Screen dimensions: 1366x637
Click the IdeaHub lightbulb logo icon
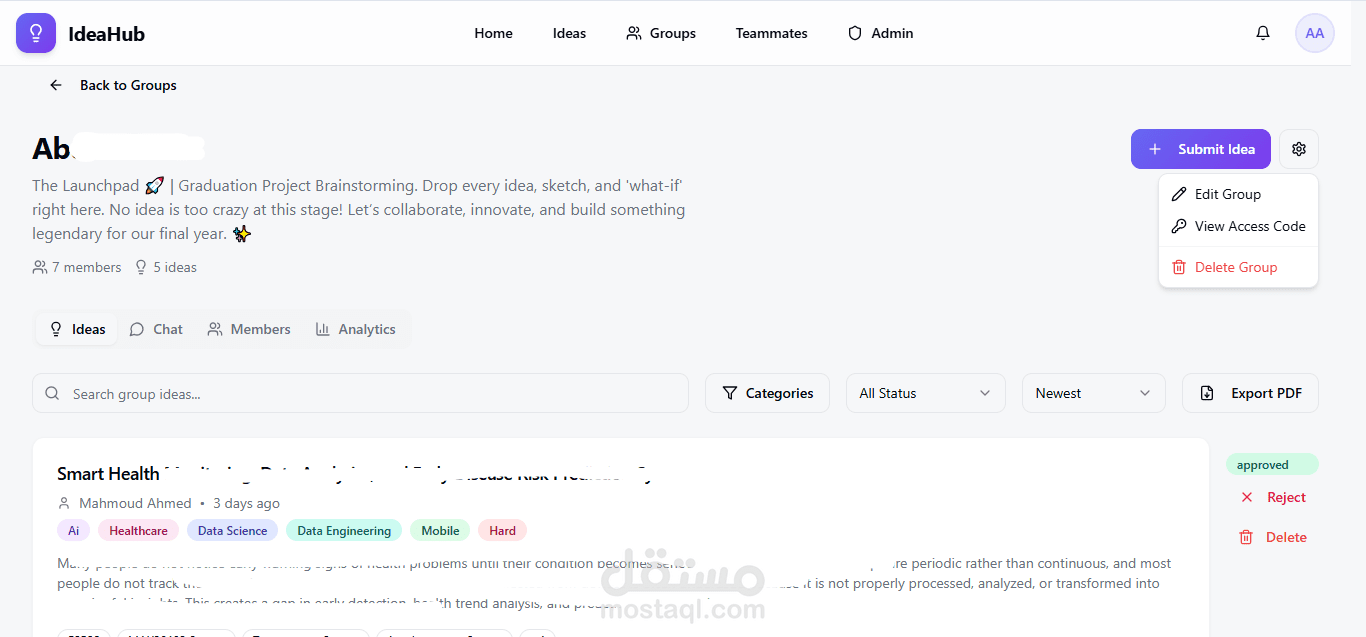click(36, 33)
